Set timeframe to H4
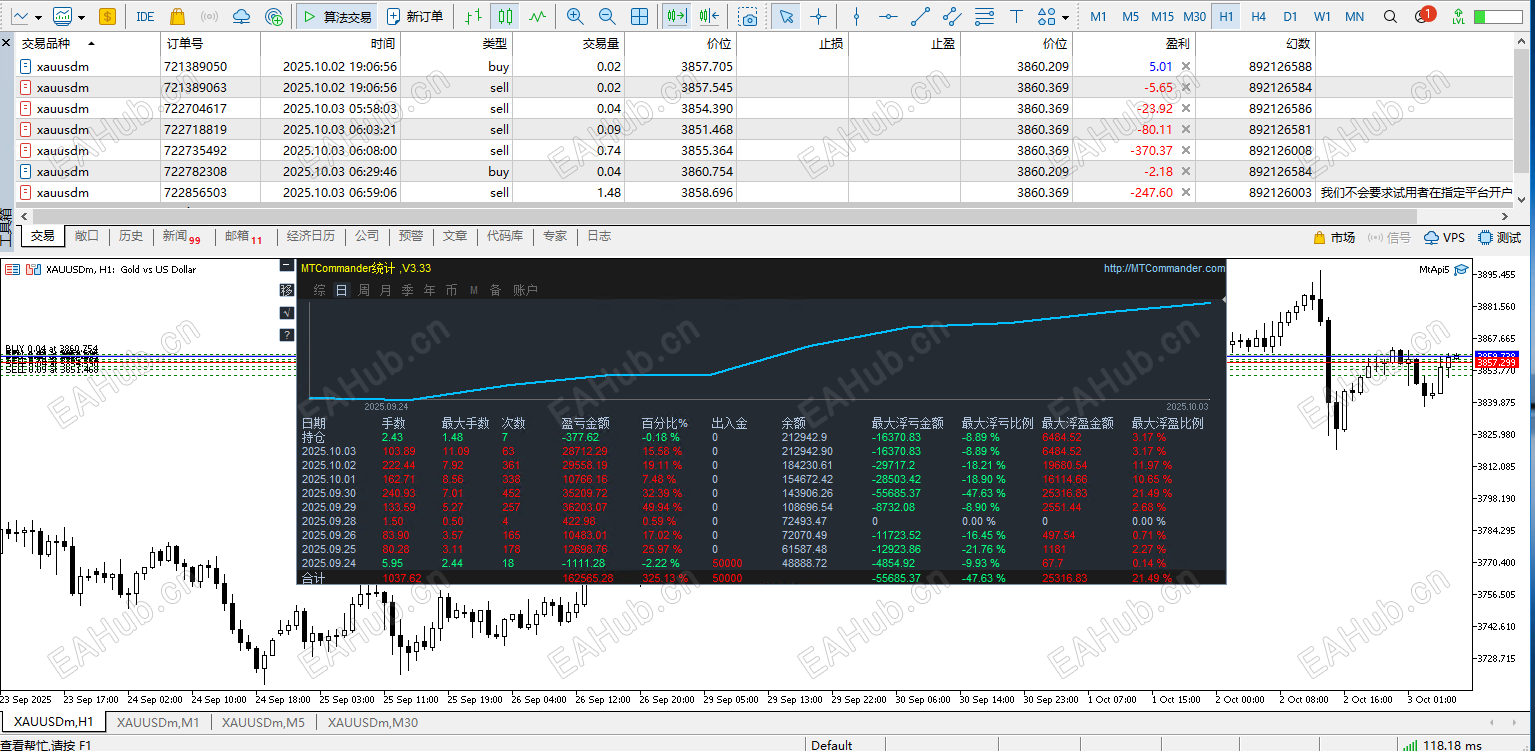1535x751 pixels. [1258, 16]
